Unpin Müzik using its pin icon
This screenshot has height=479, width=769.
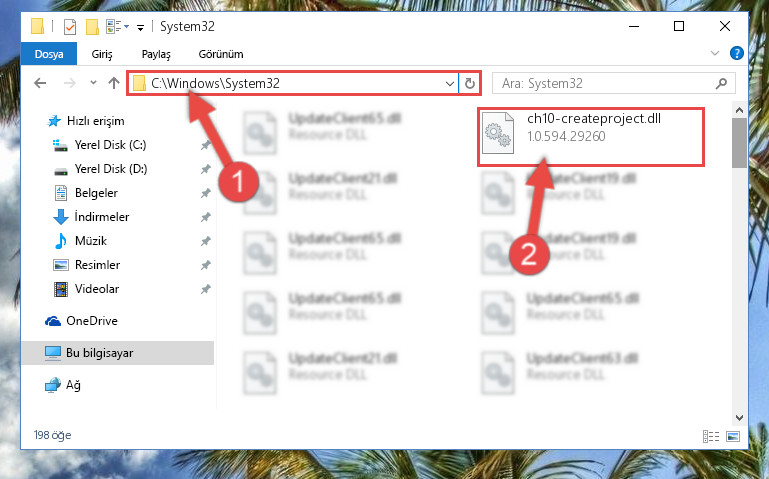coord(205,241)
